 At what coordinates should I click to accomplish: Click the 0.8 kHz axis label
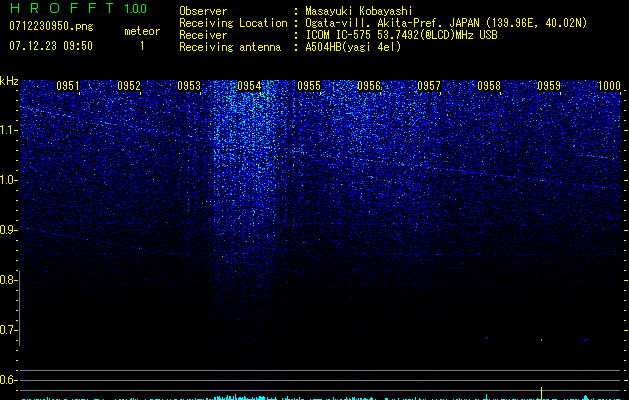[x=8, y=280]
